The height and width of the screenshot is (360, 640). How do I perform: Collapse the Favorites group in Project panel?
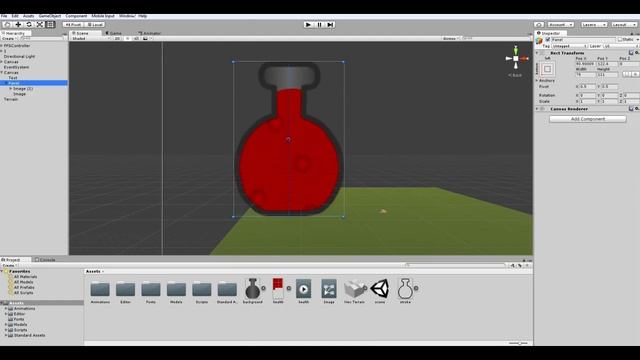click(3, 271)
